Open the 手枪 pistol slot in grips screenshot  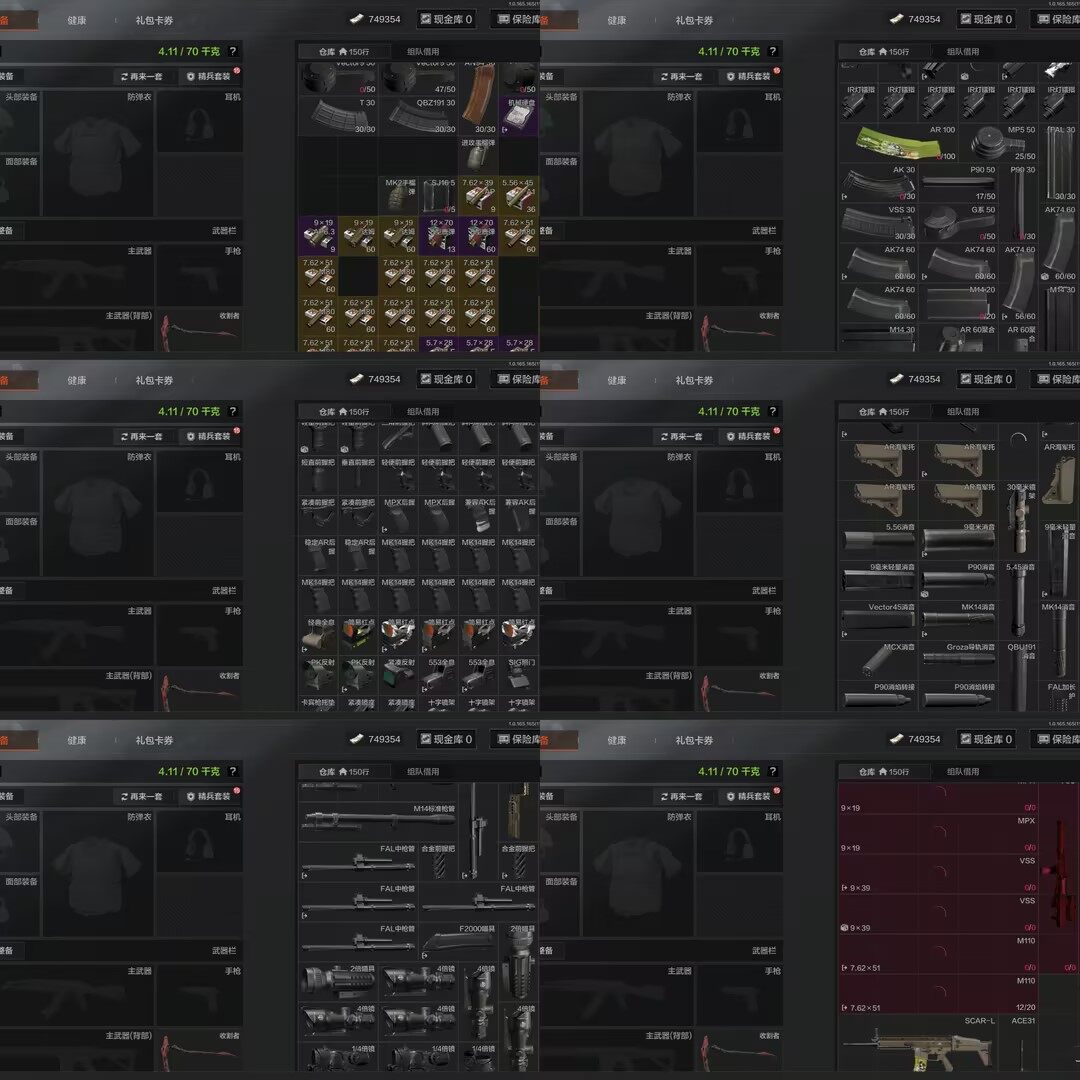tap(199, 634)
